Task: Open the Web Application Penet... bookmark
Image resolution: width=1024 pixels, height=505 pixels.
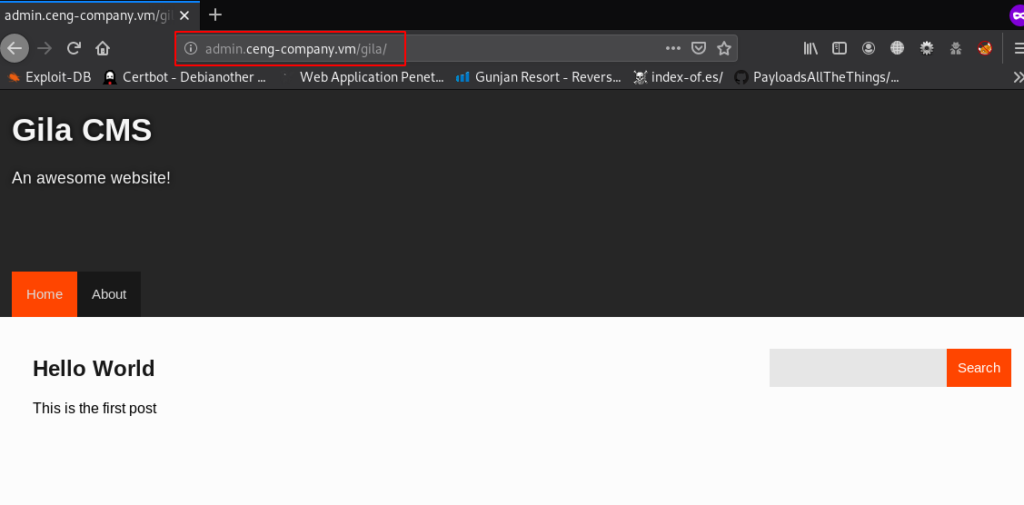Action: coord(363,77)
